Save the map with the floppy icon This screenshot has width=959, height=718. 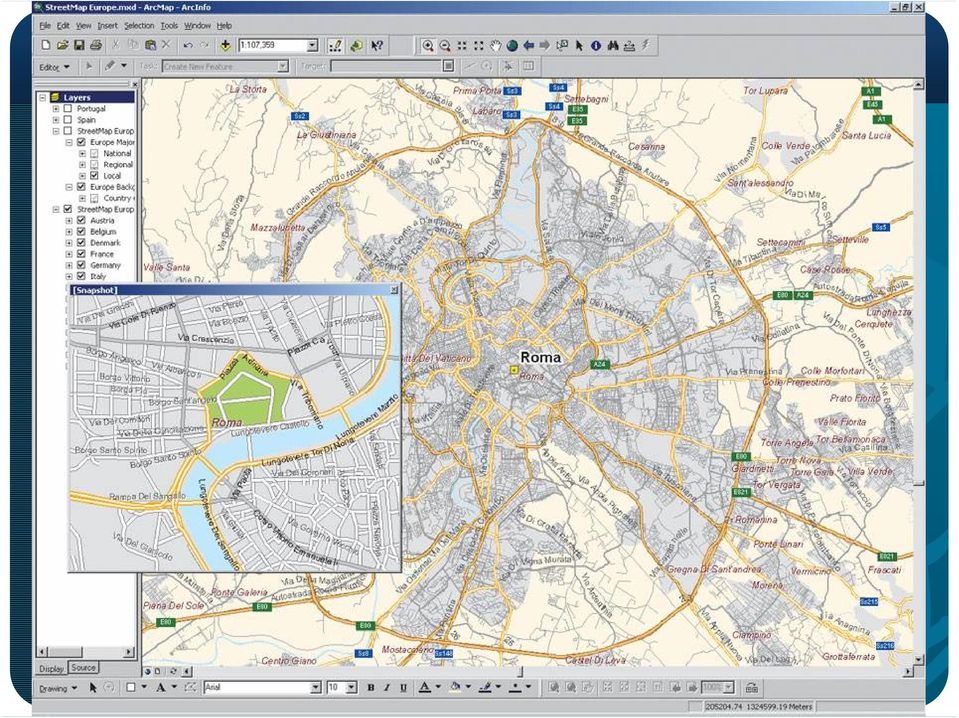79,45
